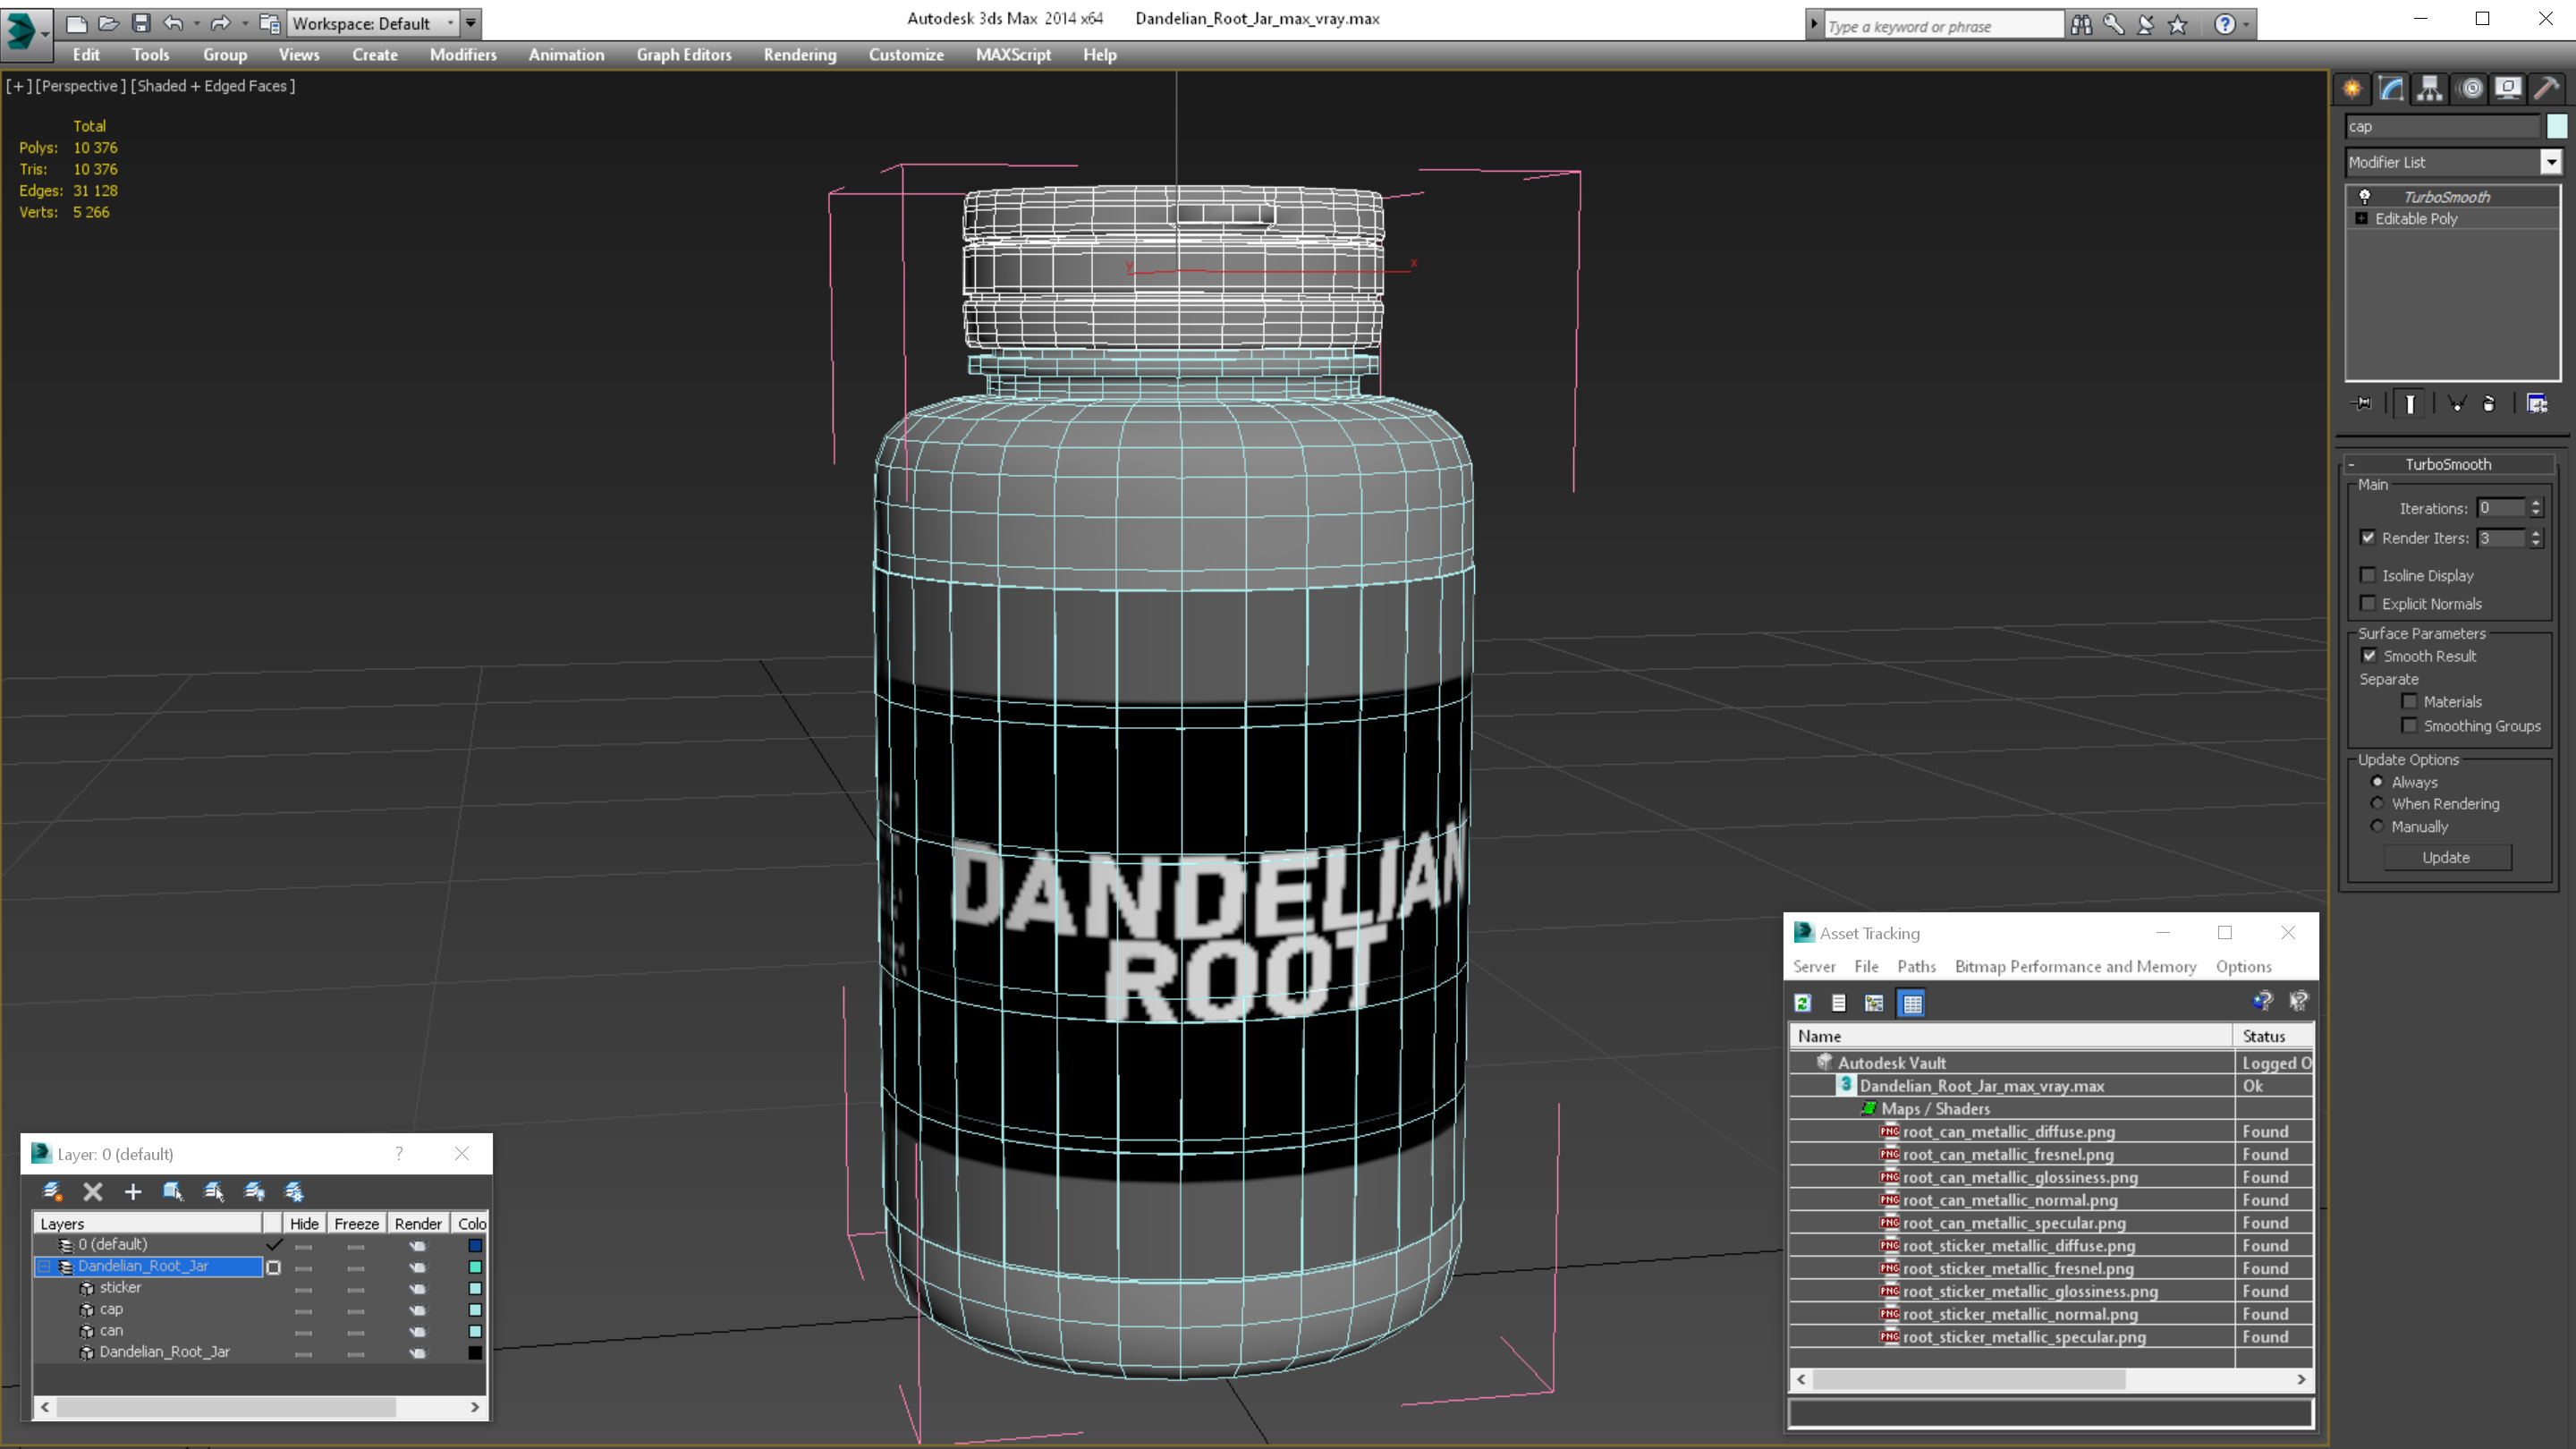Screen dimensions: 2576x1449
Task: Click the Iterations spinner arrows
Action: coord(2535,508)
